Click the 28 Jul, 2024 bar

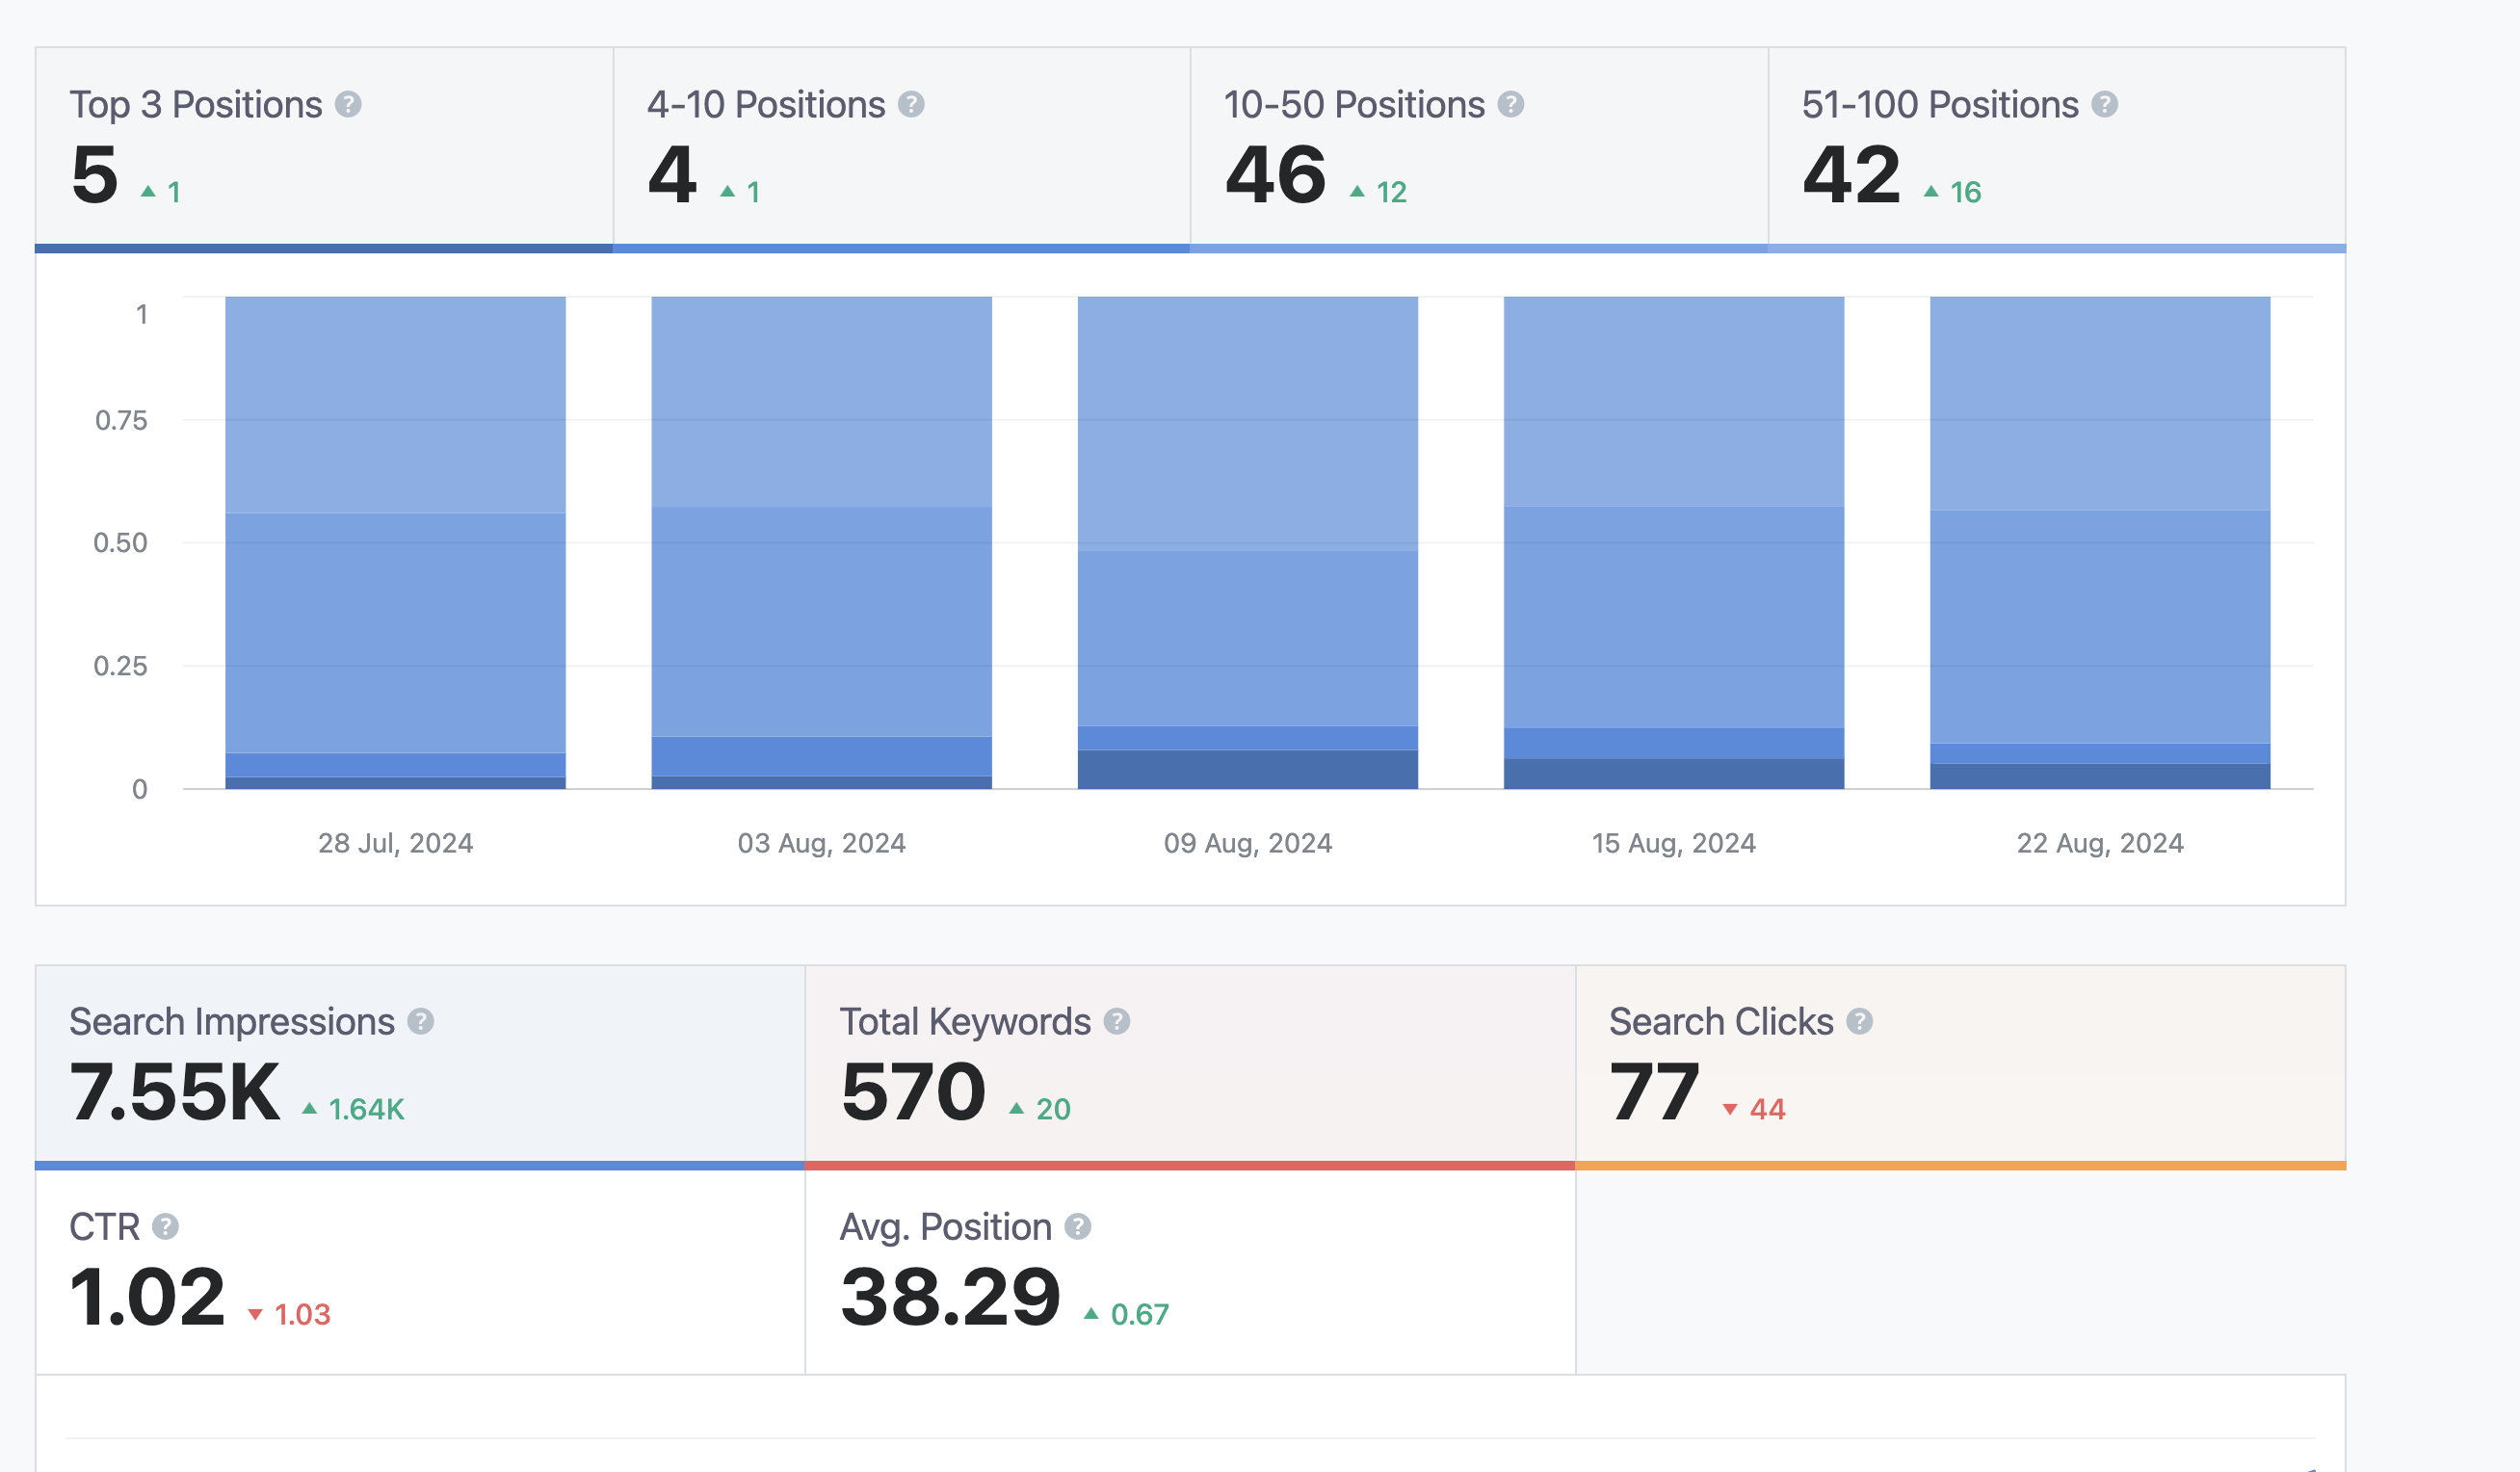[x=396, y=543]
